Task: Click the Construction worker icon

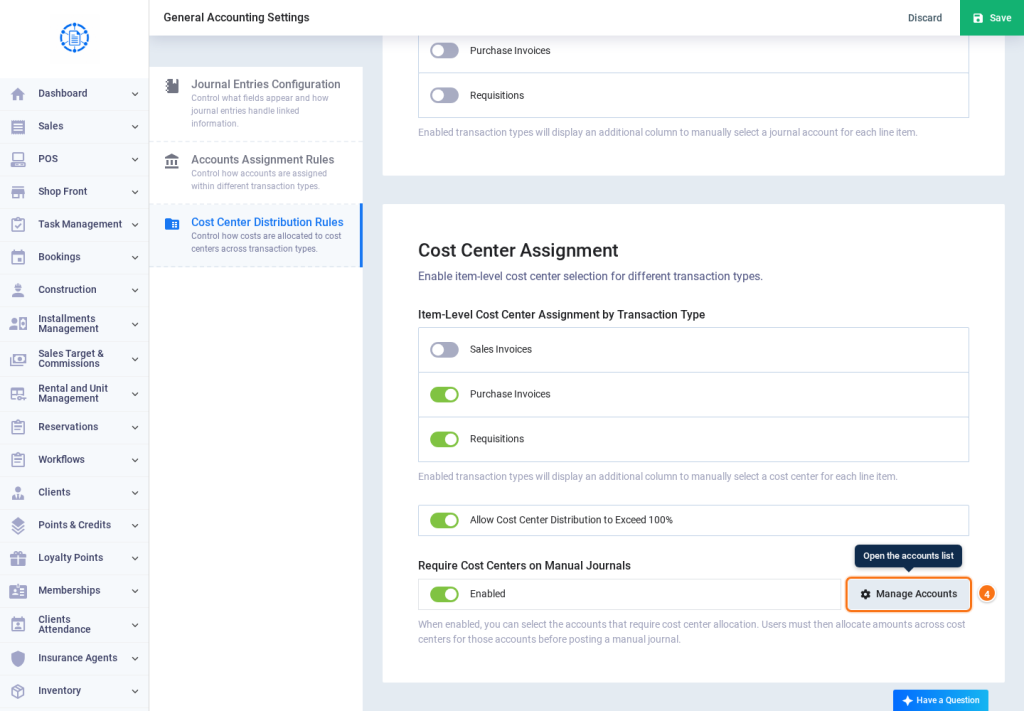Action: (x=18, y=290)
